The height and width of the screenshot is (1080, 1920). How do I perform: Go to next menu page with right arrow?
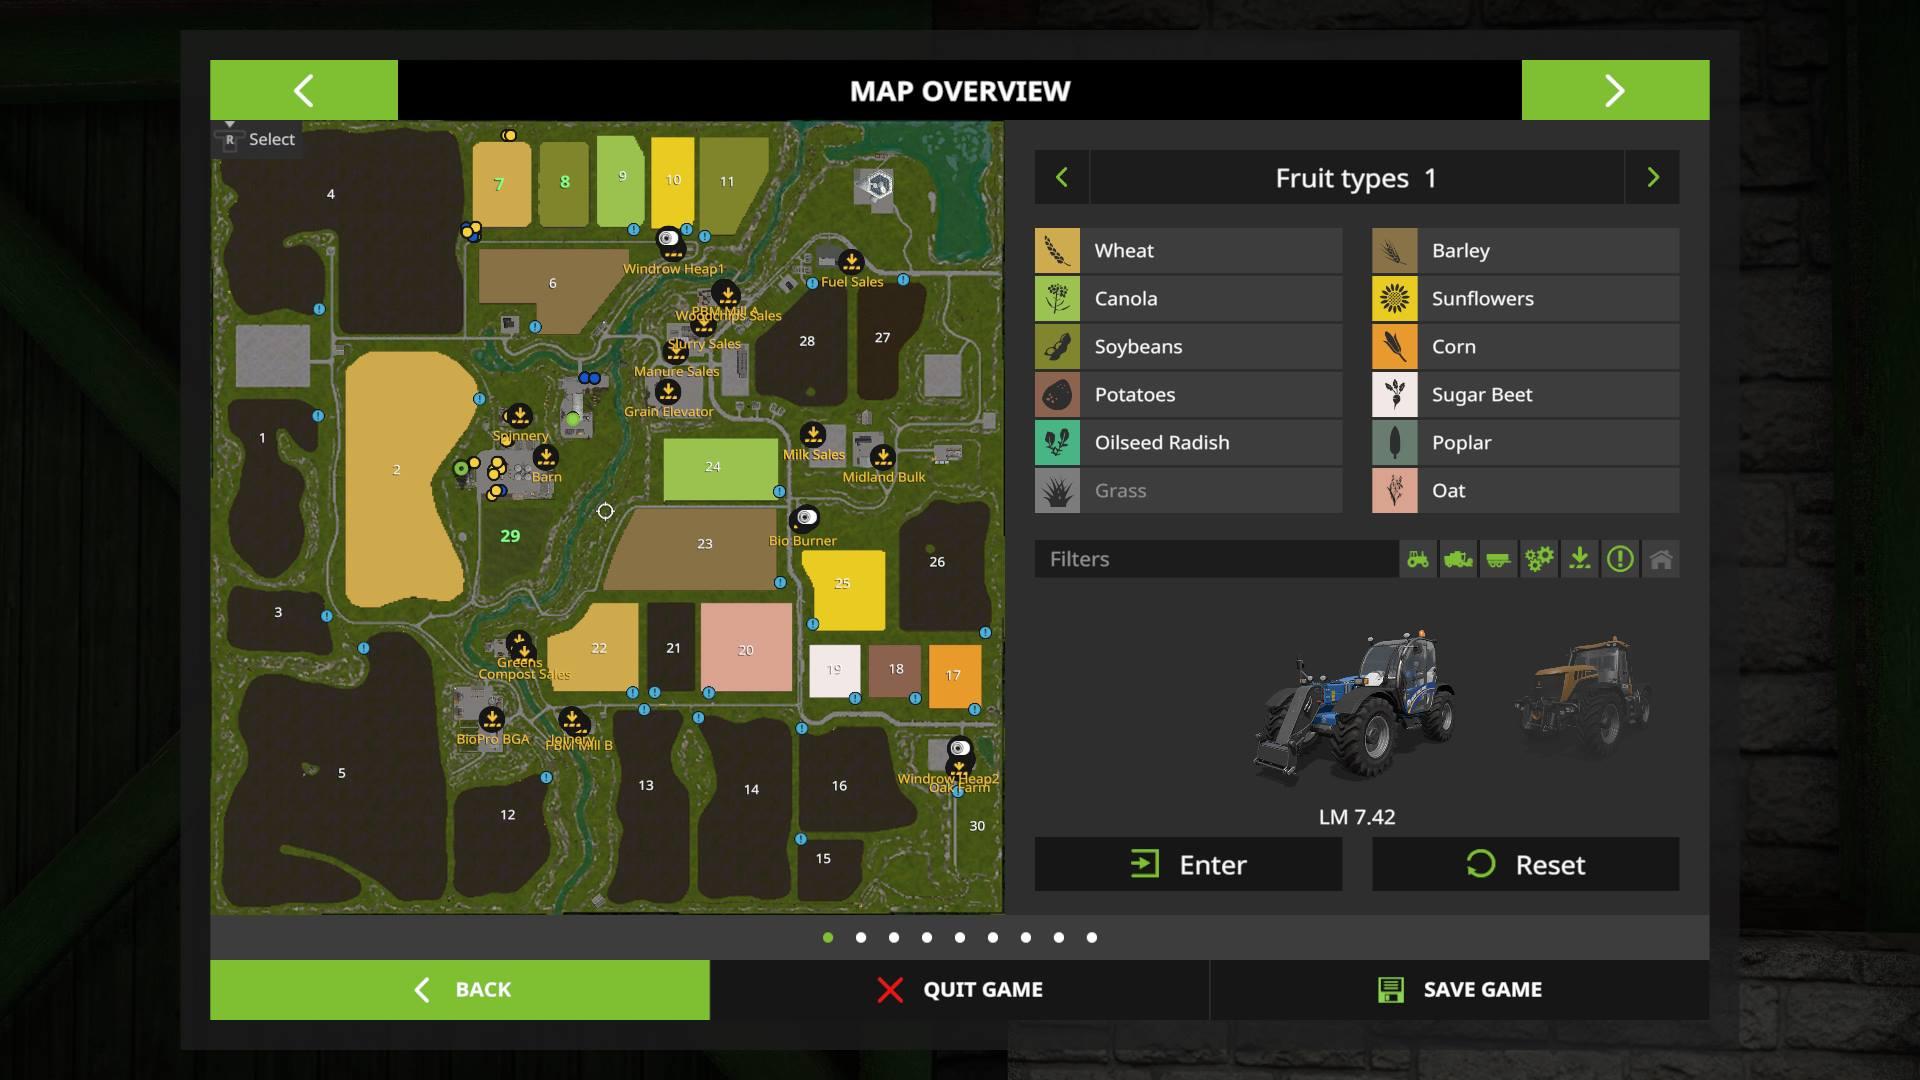pyautogui.click(x=1615, y=91)
